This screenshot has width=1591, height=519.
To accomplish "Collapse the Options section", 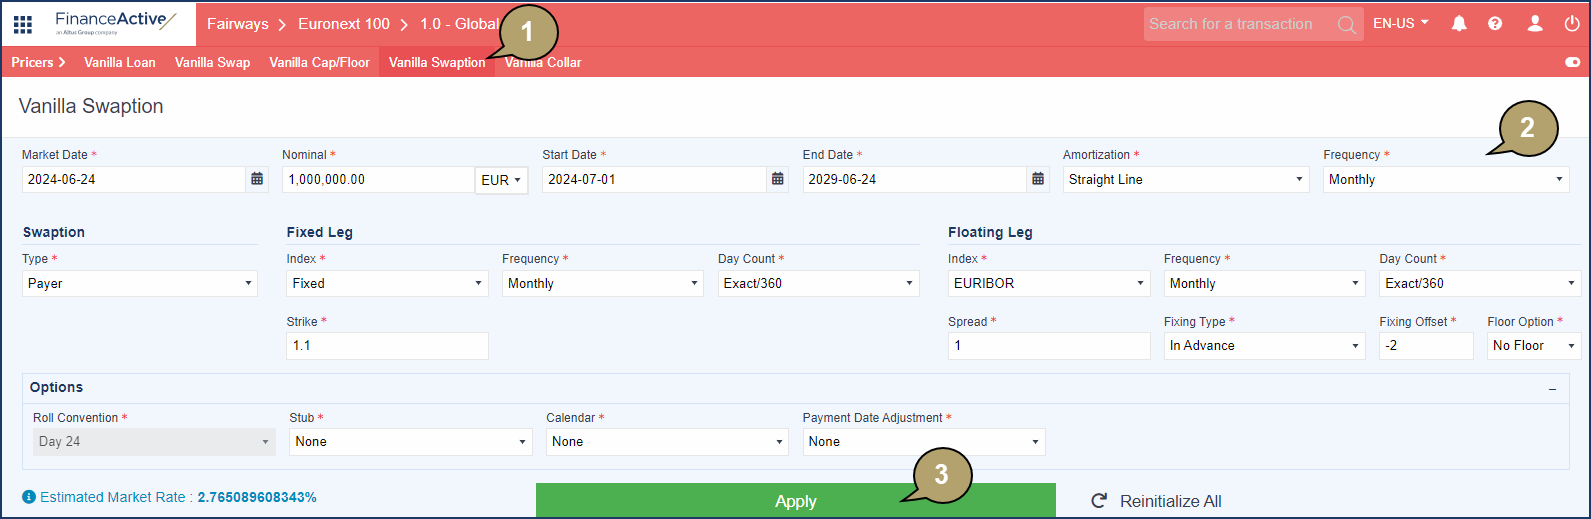I will (1552, 389).
